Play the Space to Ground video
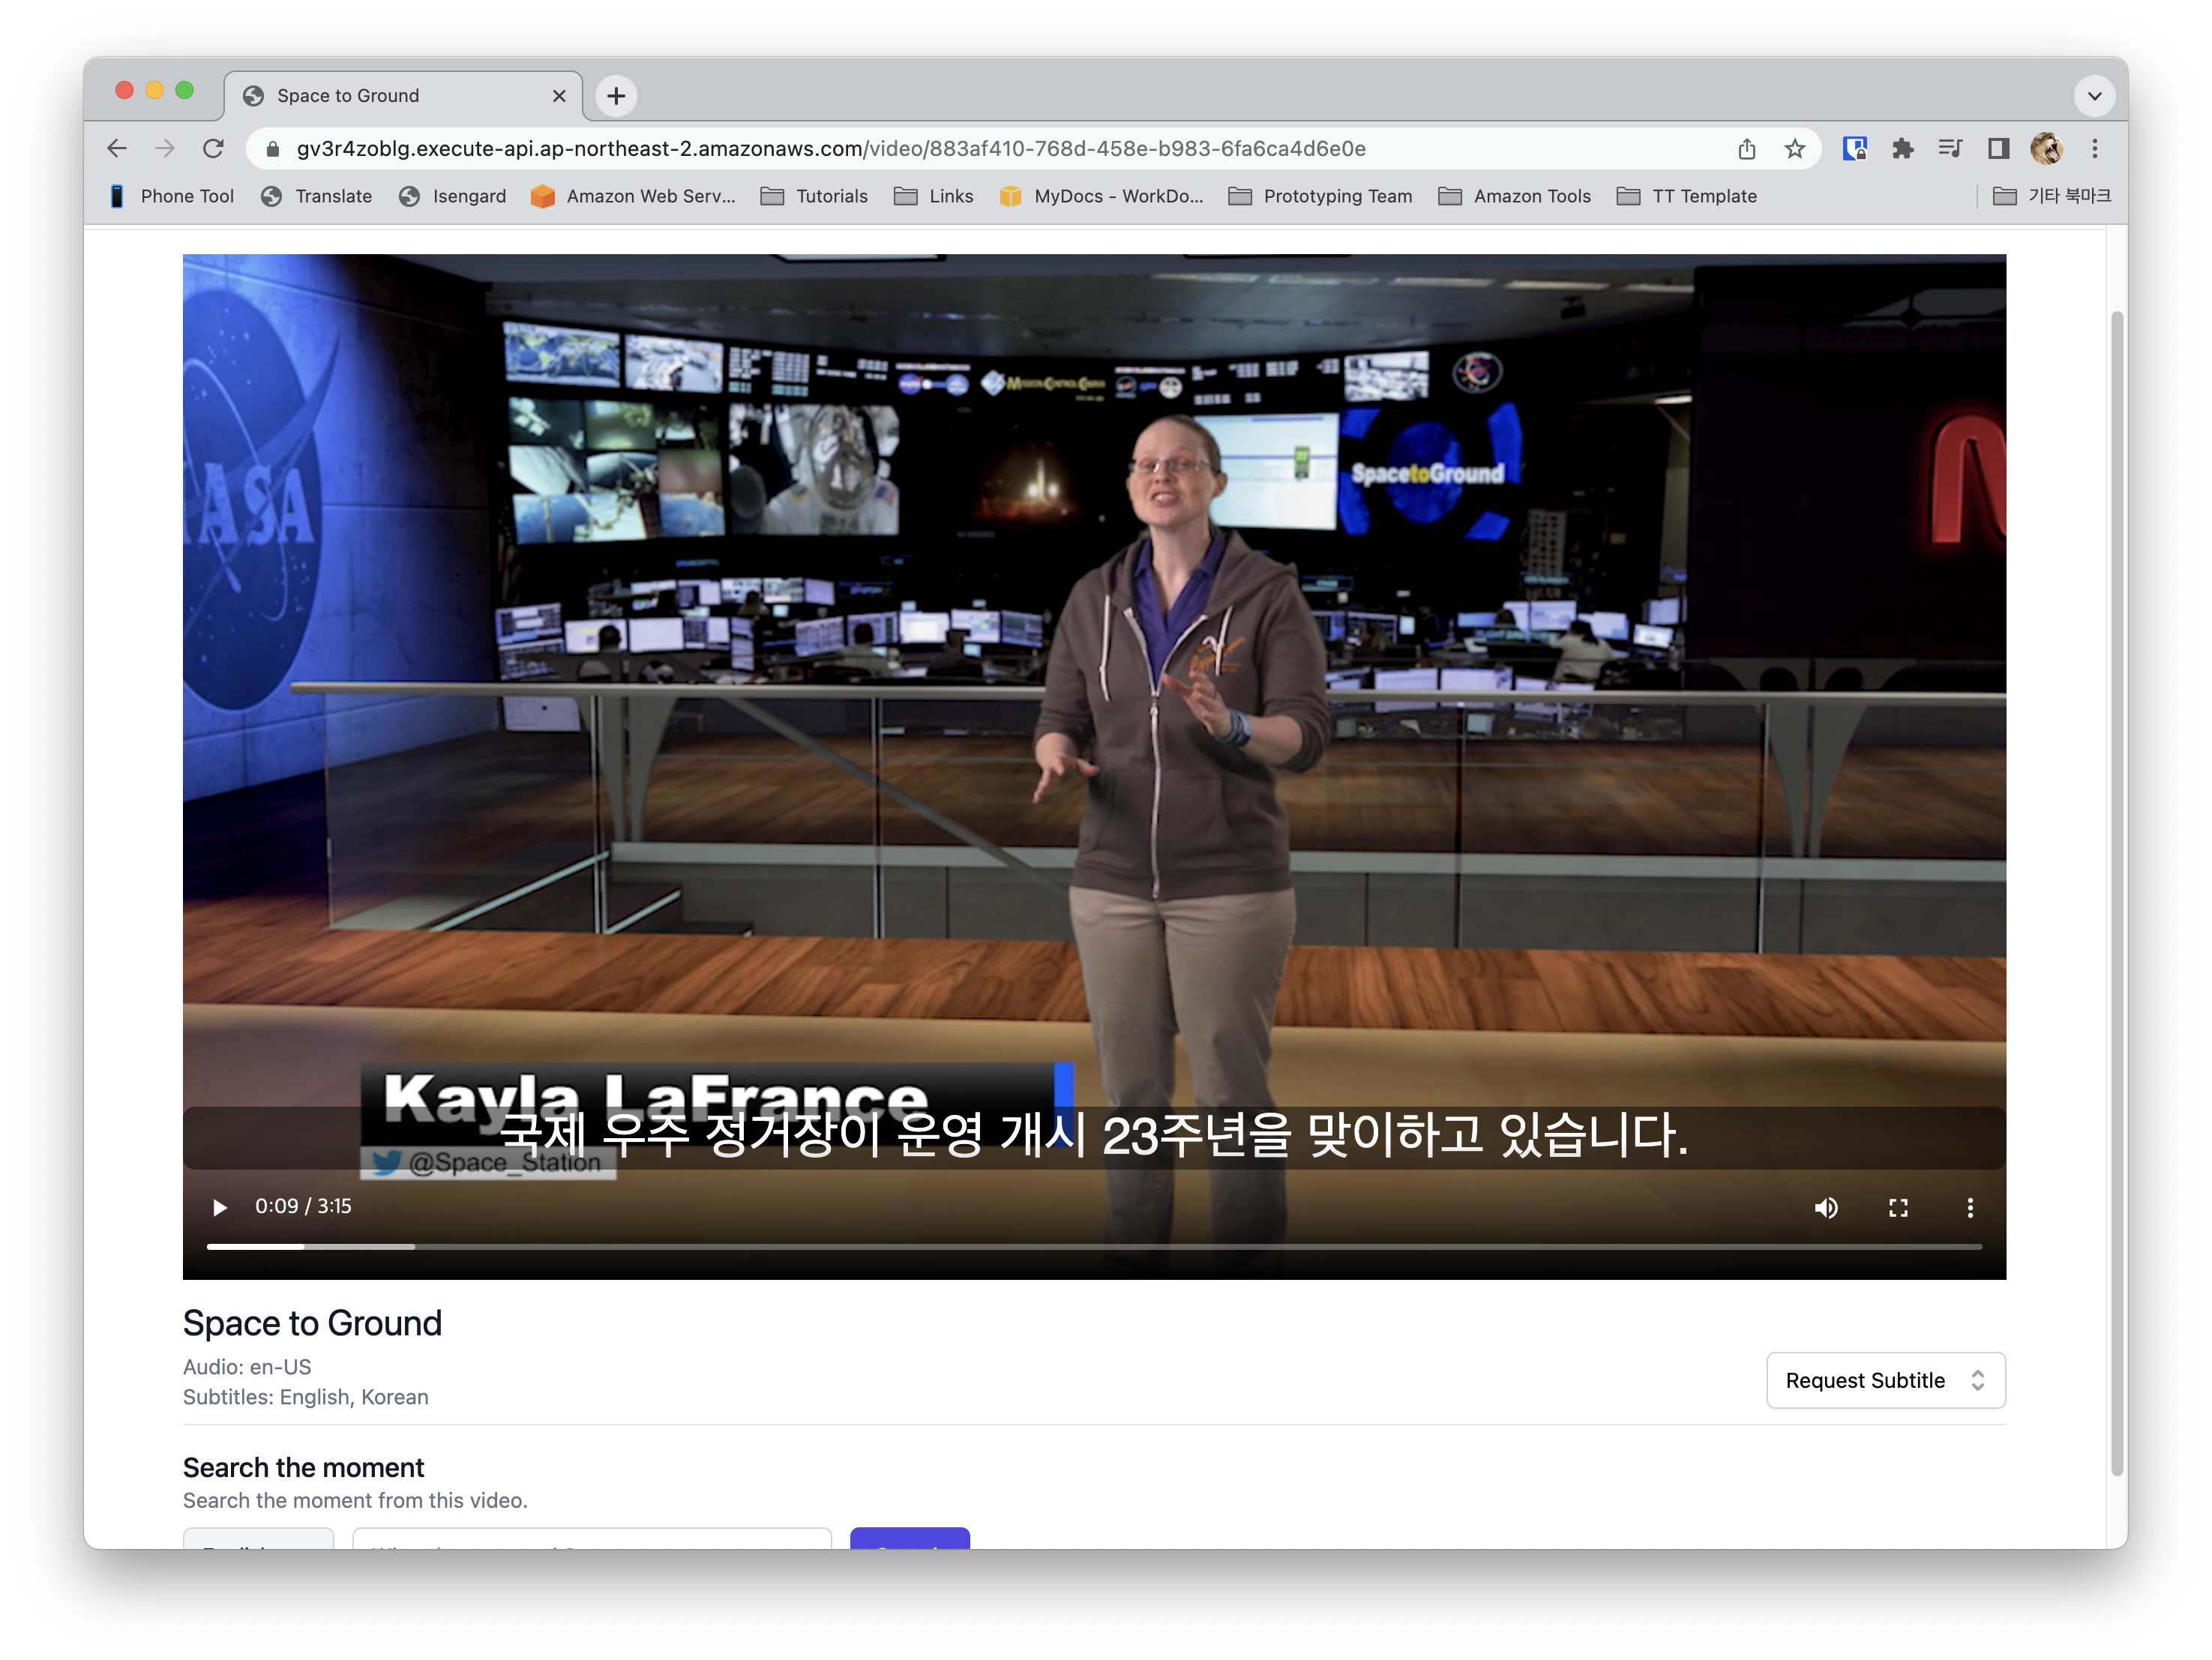This screenshot has width=2212, height=1660. coord(220,1207)
